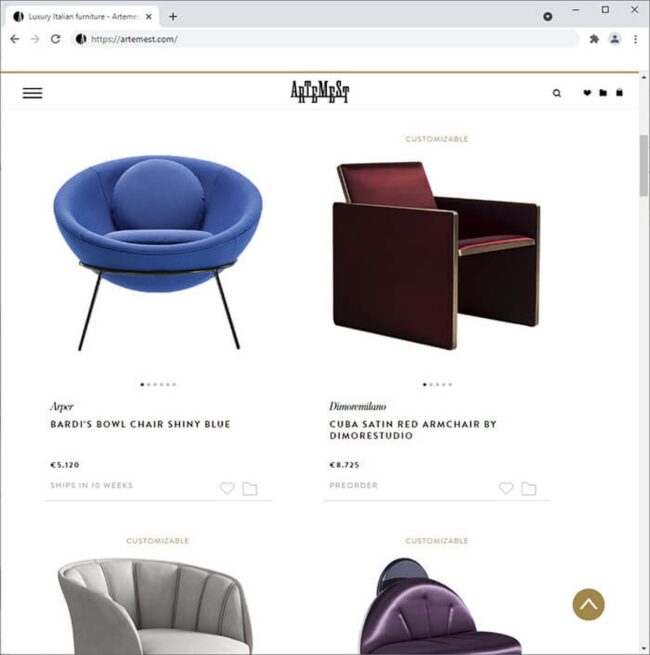The image size is (650, 655).
Task: Open the Chrome profile avatar menu
Action: pos(614,39)
